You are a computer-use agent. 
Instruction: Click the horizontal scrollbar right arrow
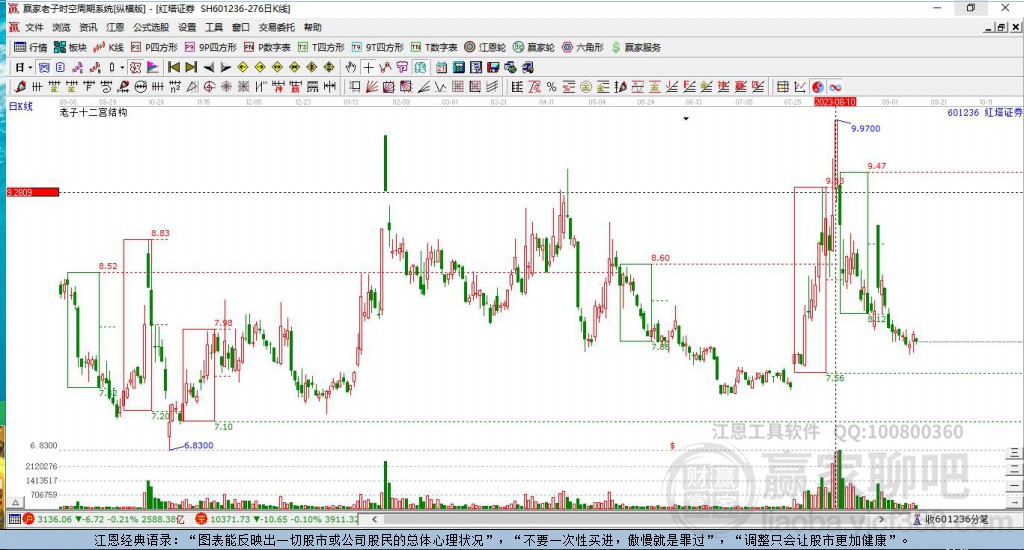[x=881, y=519]
